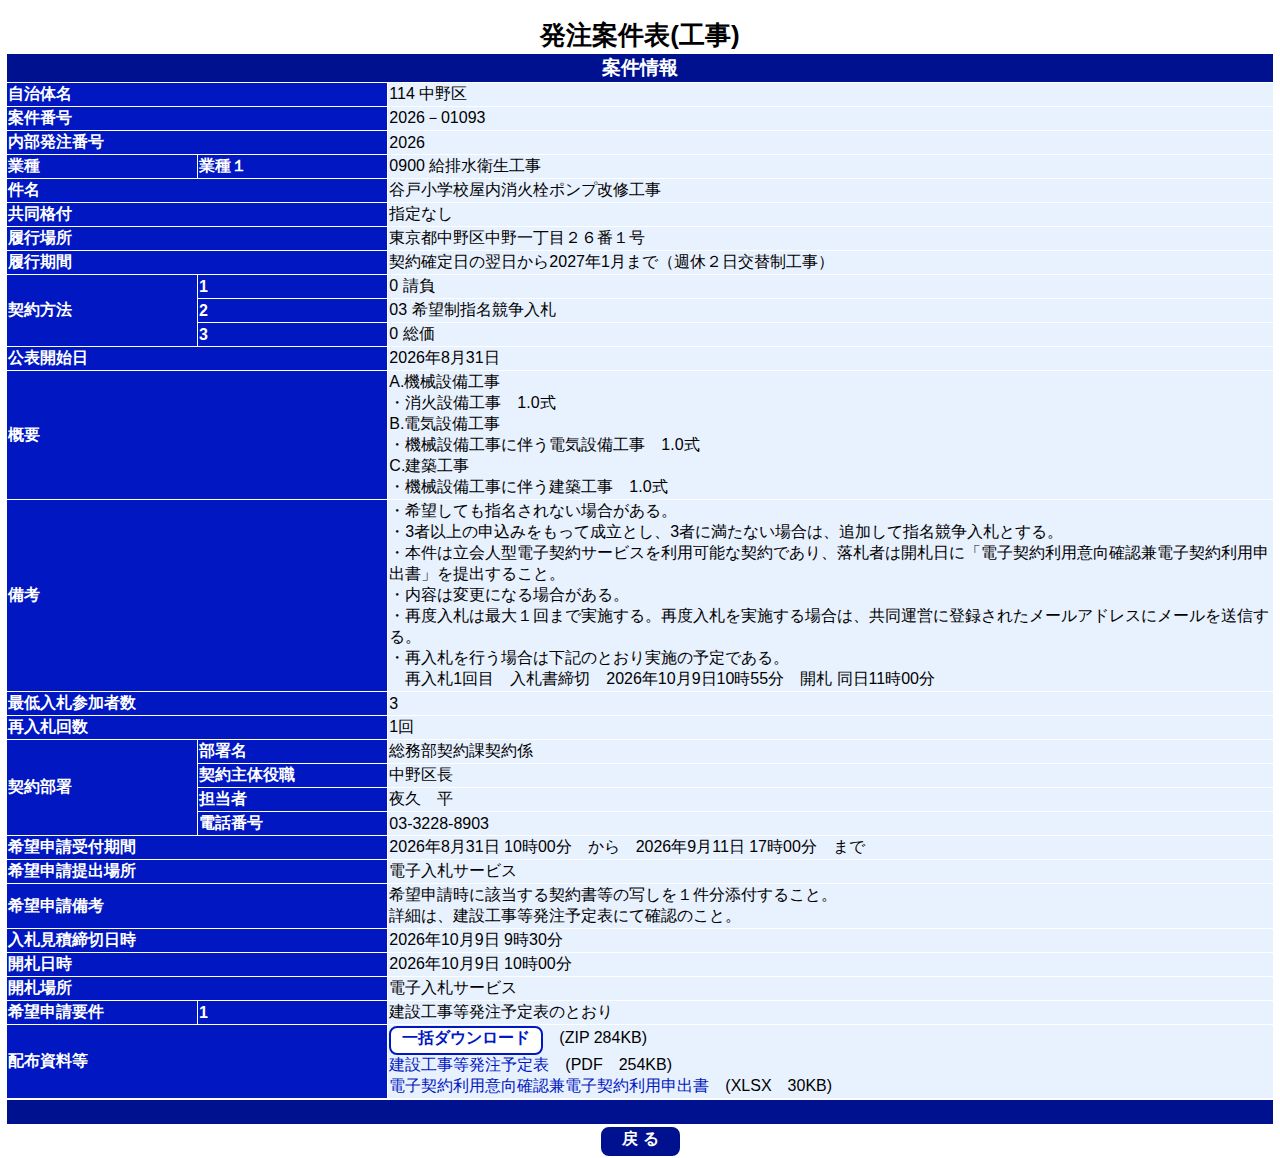The image size is (1280, 1158).
Task: Select the case number 2026－01093
Action: pyautogui.click(x=437, y=117)
